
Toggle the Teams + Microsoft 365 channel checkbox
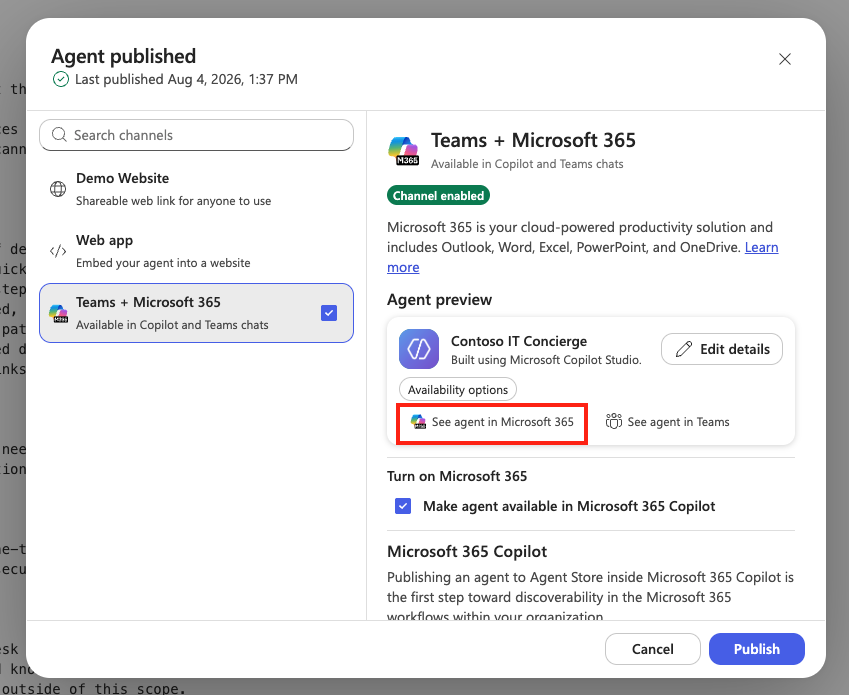tap(329, 313)
